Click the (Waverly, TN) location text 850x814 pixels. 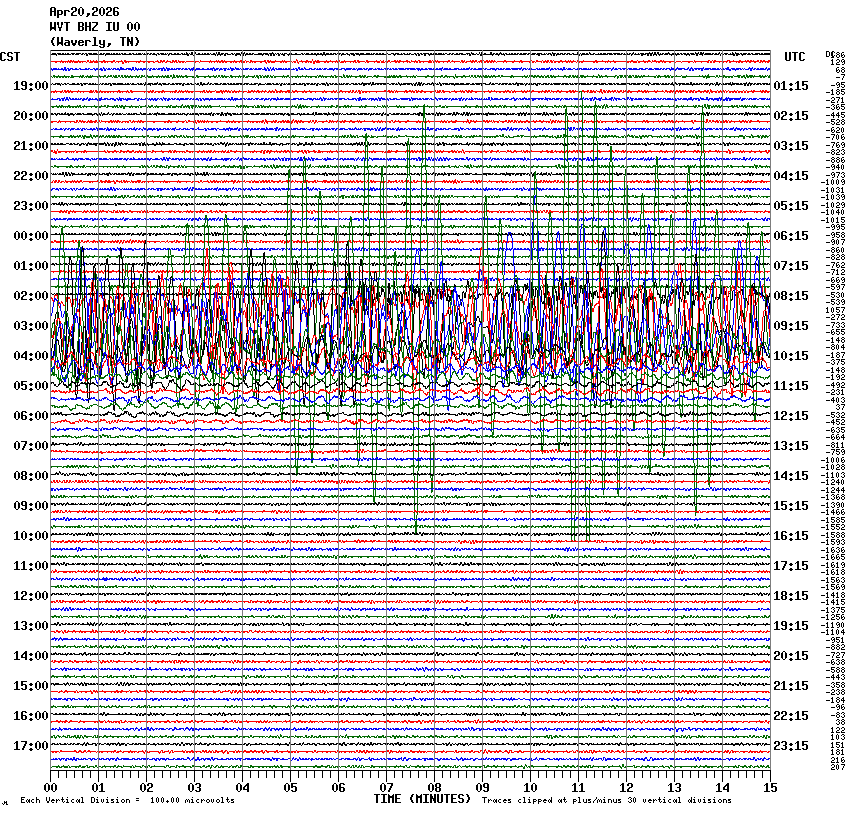(94, 42)
